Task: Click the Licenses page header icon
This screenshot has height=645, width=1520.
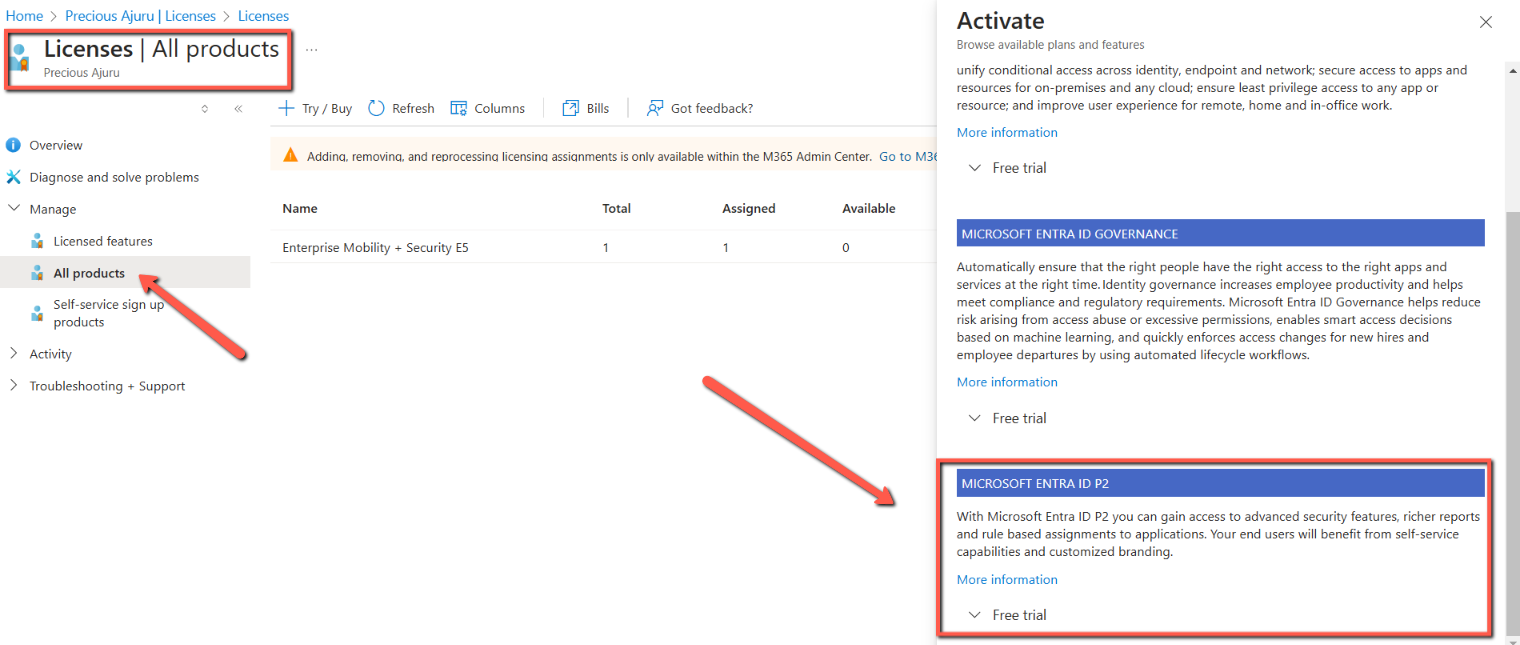Action: pos(20,58)
